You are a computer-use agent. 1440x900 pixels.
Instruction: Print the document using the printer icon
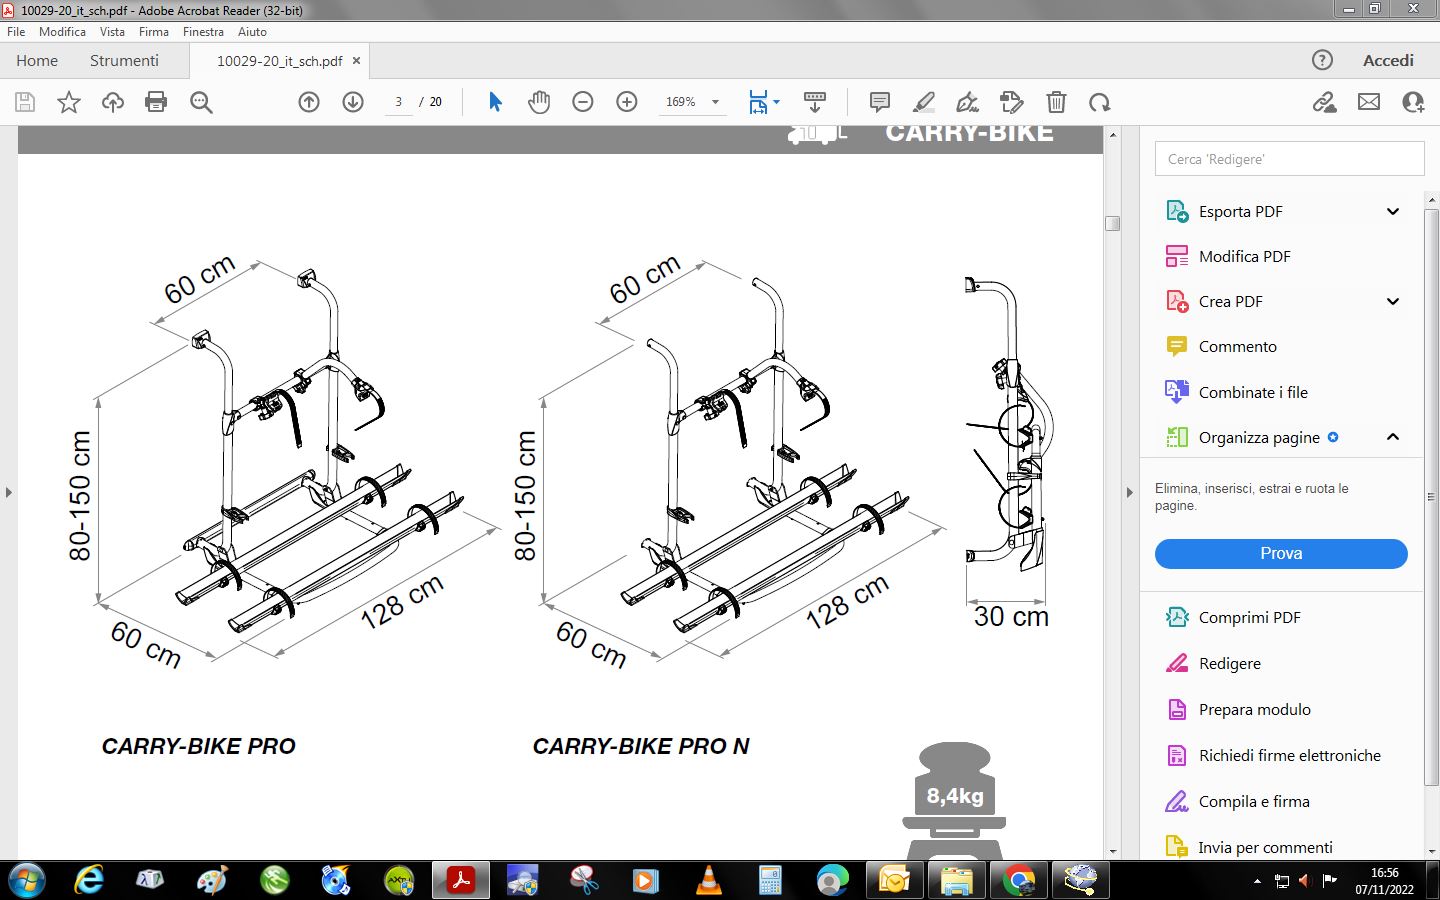click(156, 102)
